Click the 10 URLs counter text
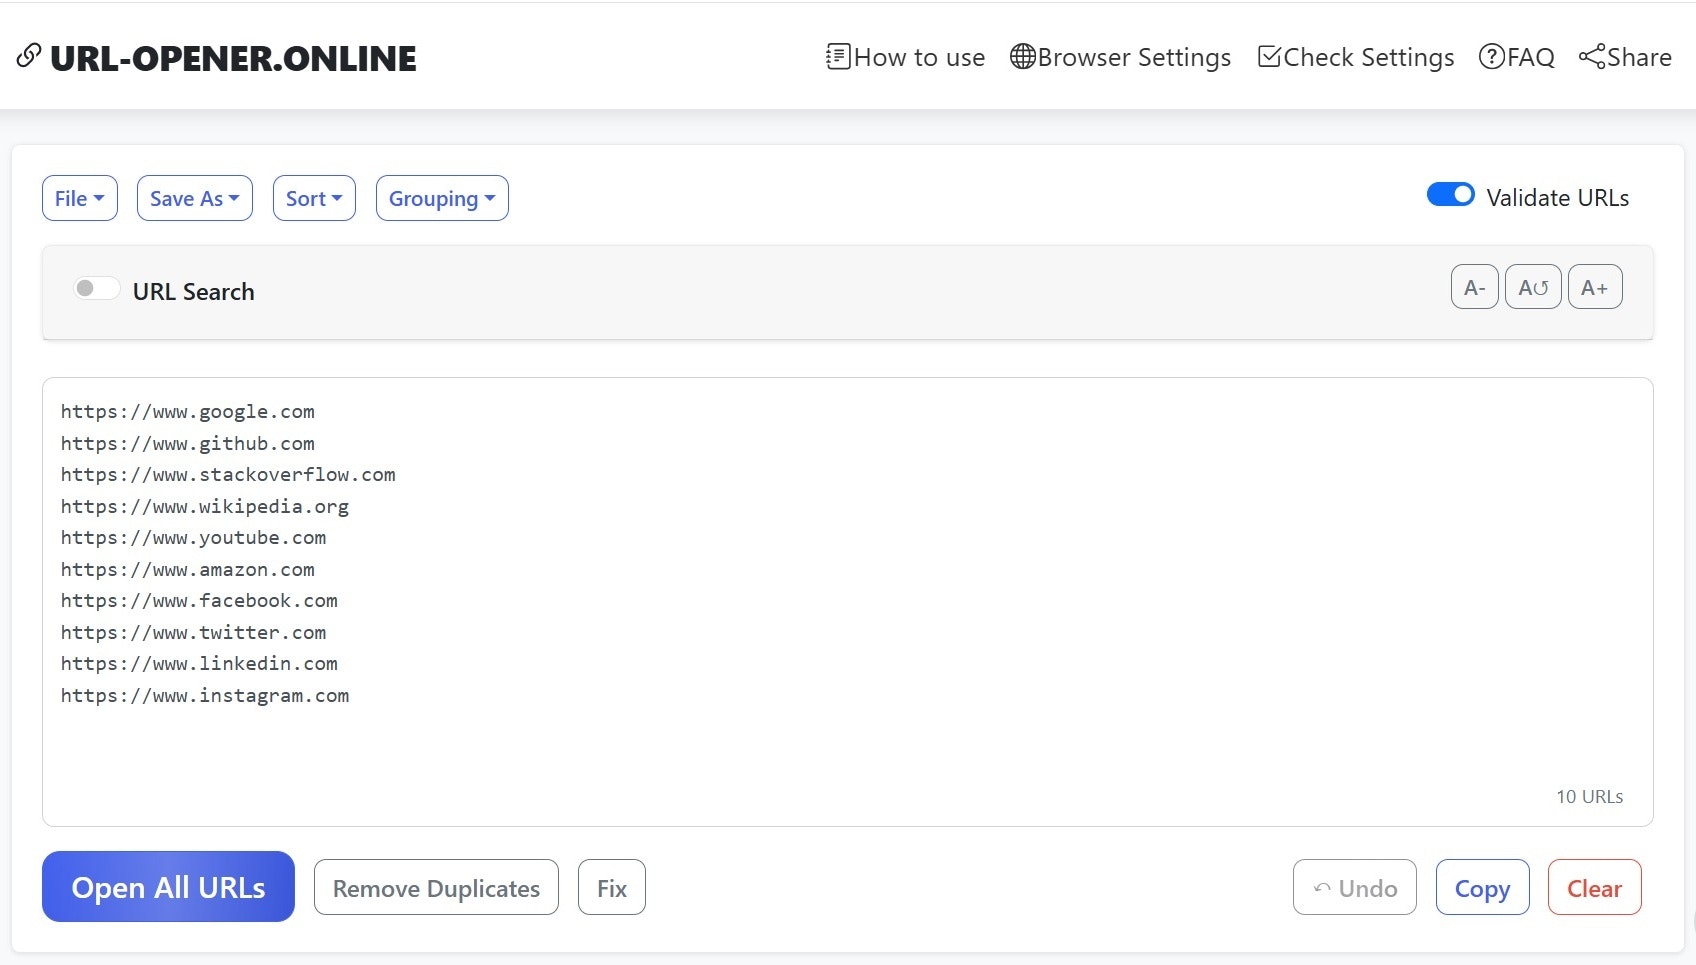The width and height of the screenshot is (1696, 965). 1589,797
